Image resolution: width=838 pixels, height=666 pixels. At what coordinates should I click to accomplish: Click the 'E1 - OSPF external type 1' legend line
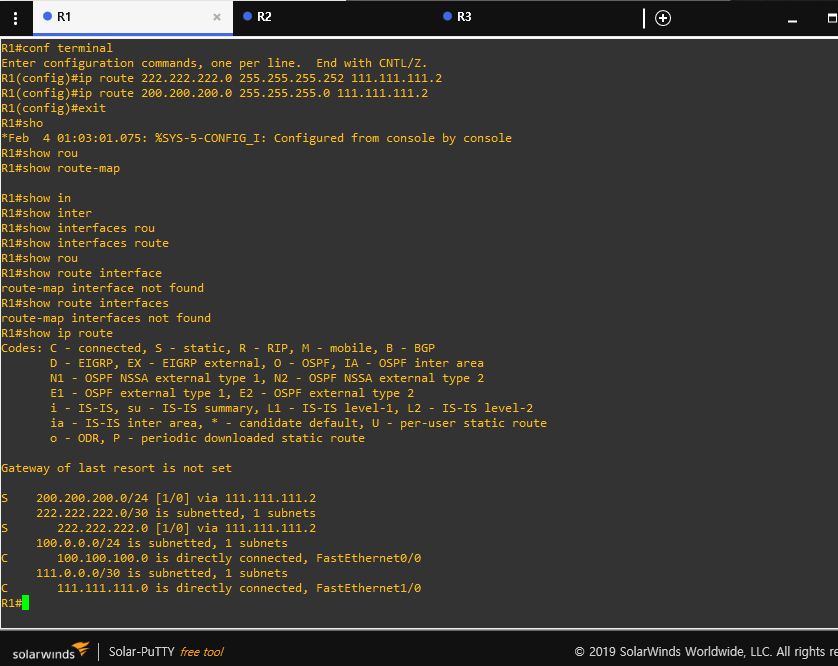(232, 393)
